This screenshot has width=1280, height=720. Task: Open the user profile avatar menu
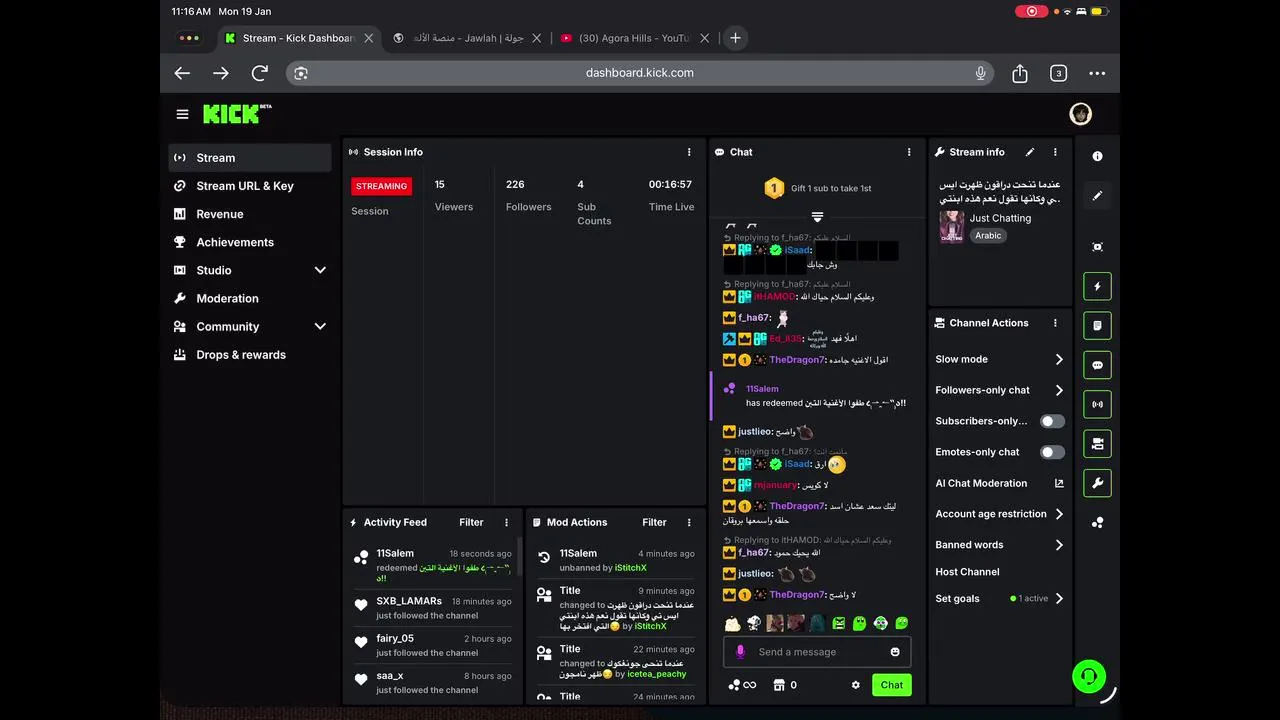(1080, 114)
